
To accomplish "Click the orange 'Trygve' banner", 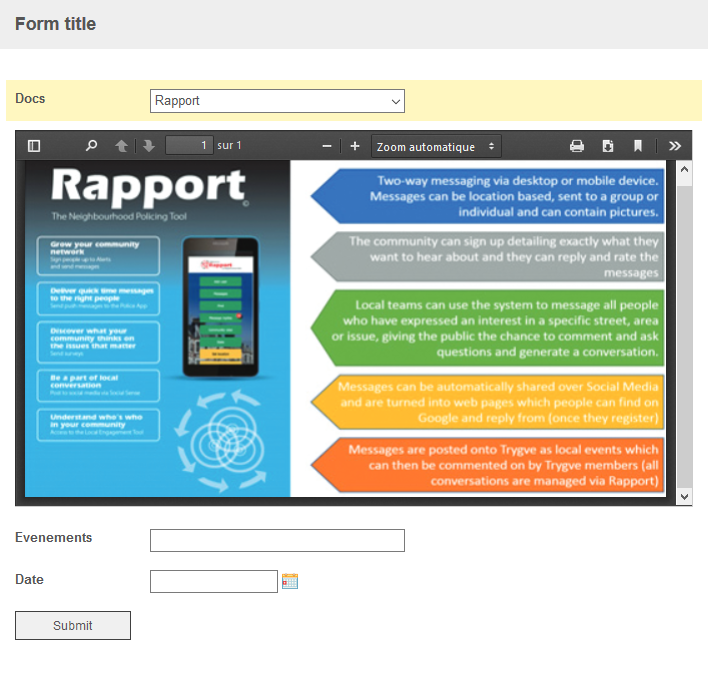I will tap(488, 465).
